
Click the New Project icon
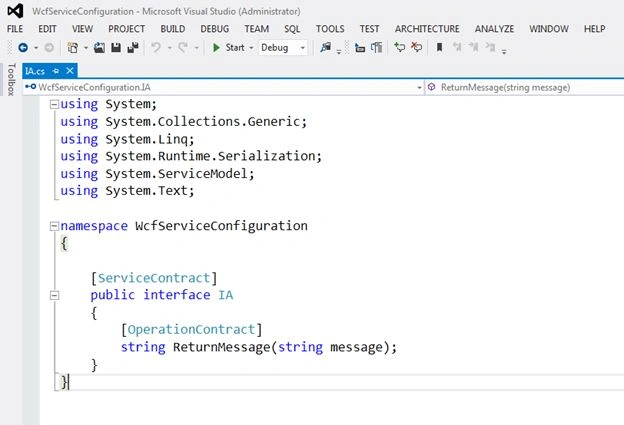tap(73, 48)
